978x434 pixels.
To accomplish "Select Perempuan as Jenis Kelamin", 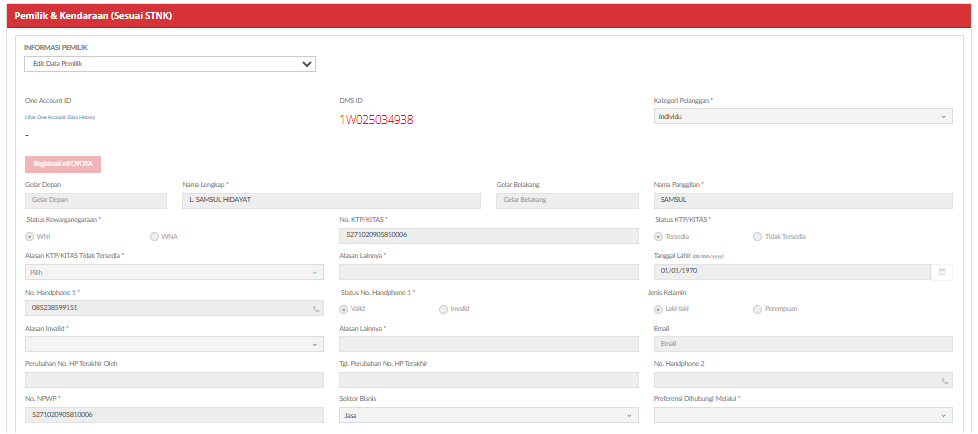I will click(x=757, y=308).
